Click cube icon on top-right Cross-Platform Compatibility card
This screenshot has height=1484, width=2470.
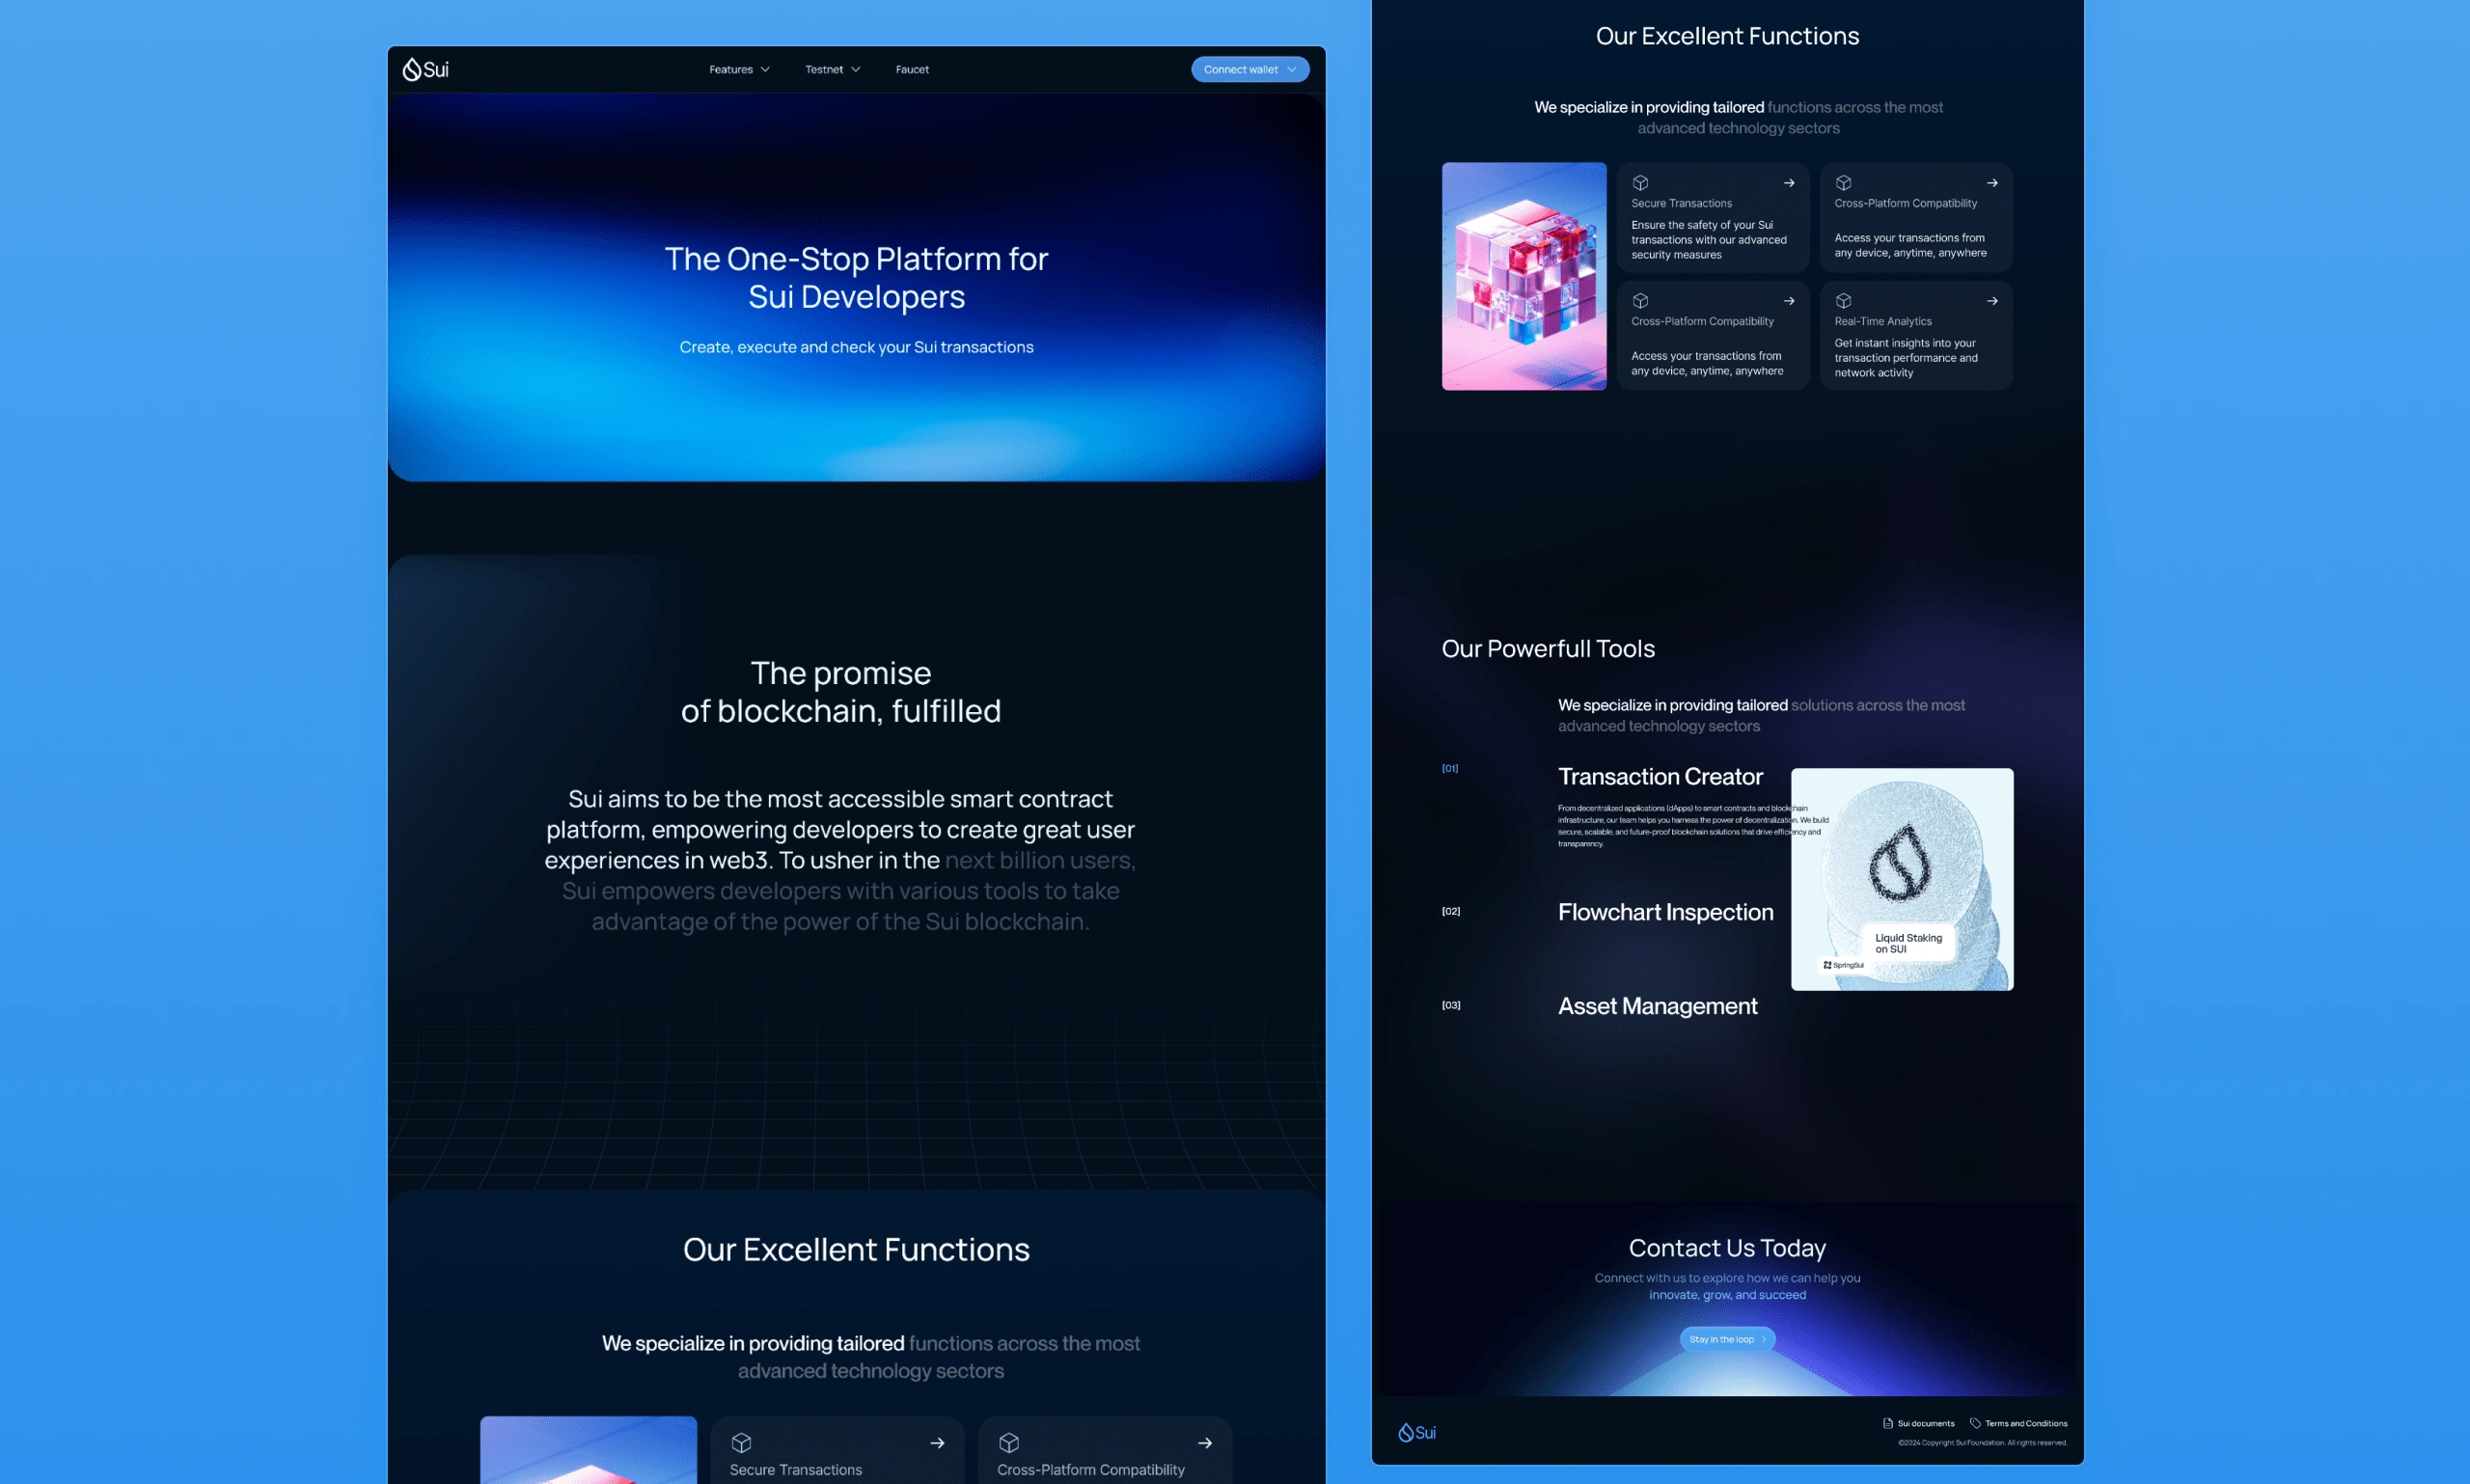(1843, 183)
